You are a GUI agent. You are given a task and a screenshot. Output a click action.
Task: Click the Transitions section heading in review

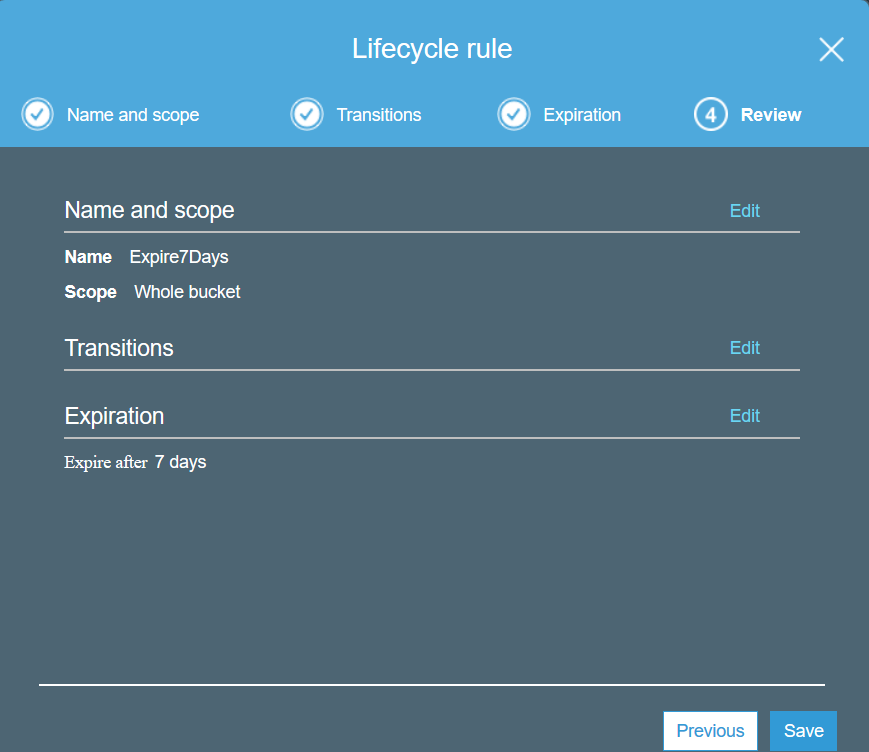click(x=119, y=348)
